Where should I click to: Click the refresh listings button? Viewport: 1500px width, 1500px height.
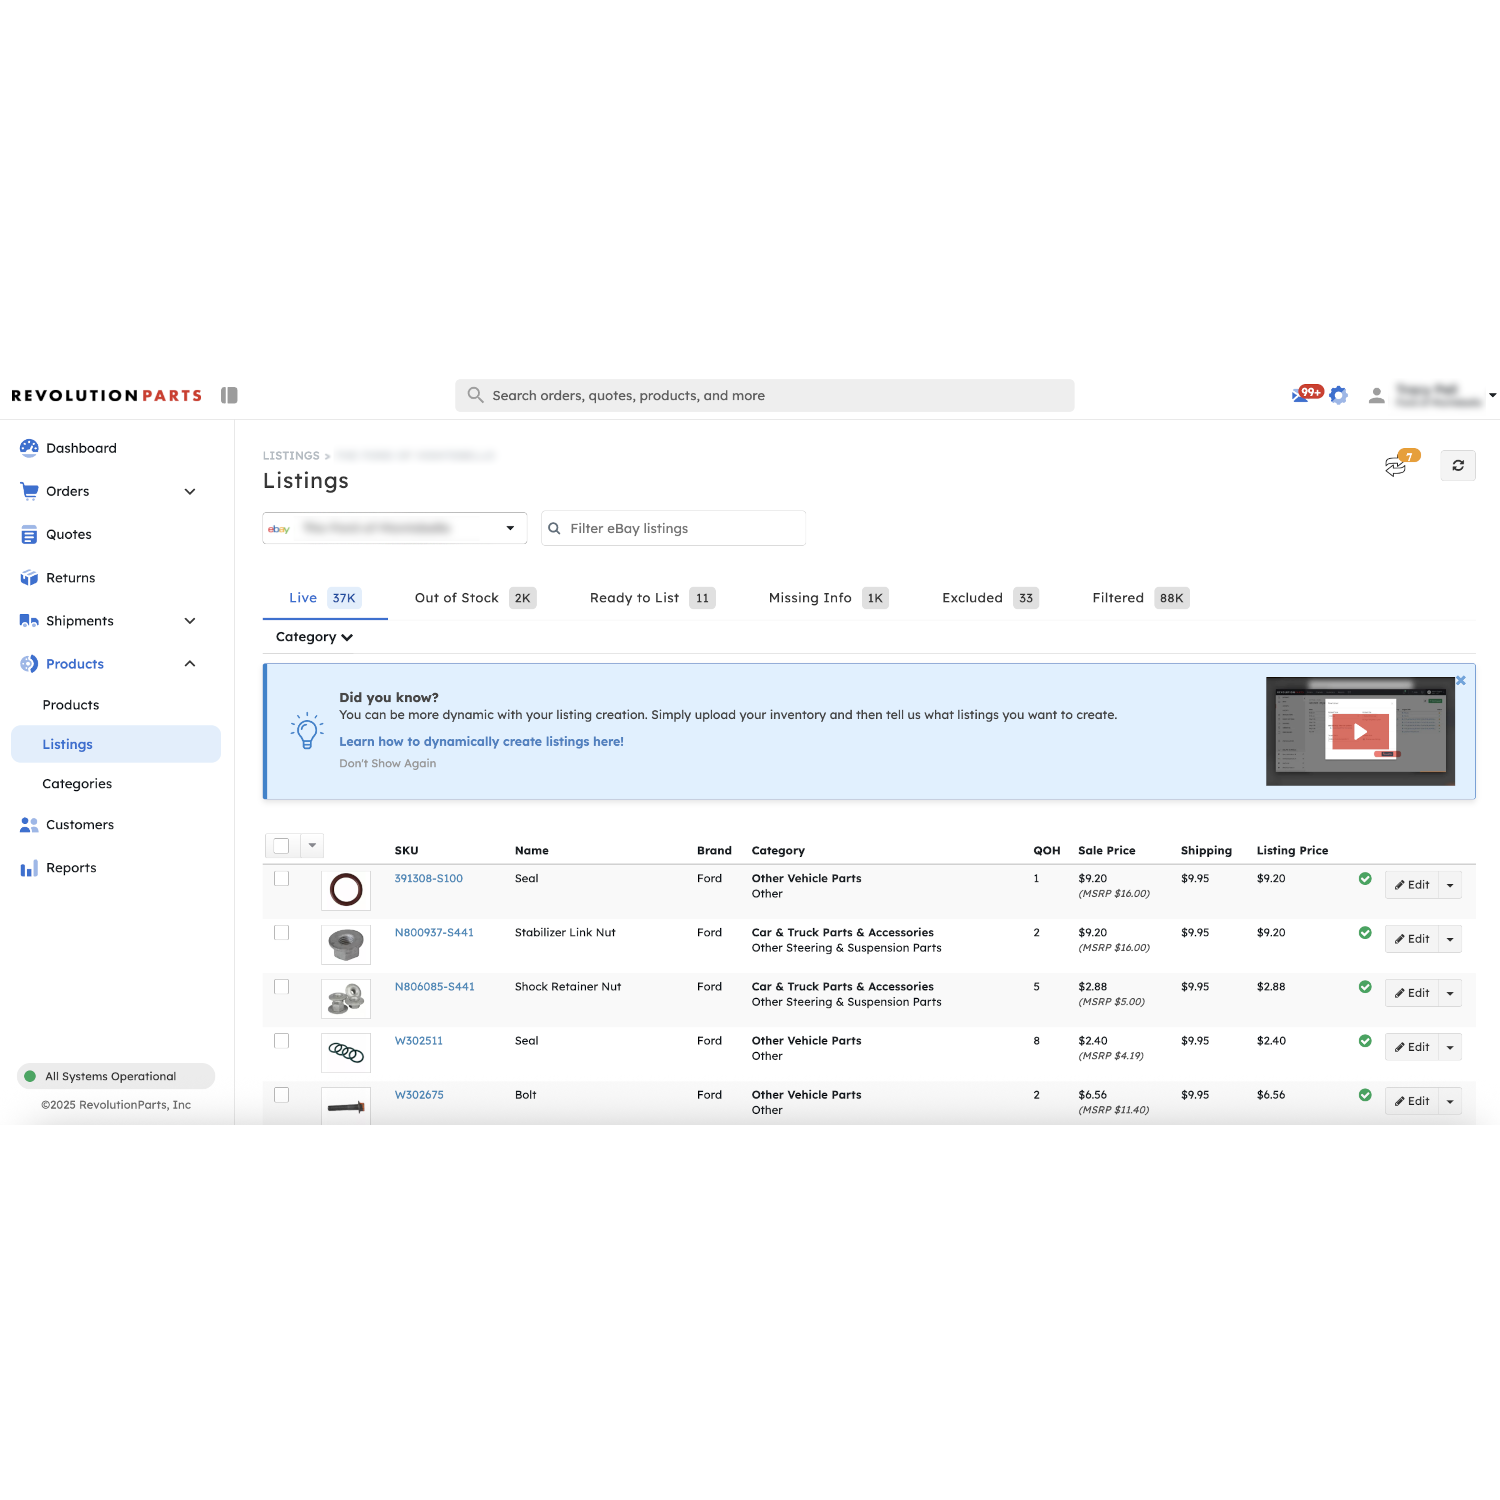1458,465
